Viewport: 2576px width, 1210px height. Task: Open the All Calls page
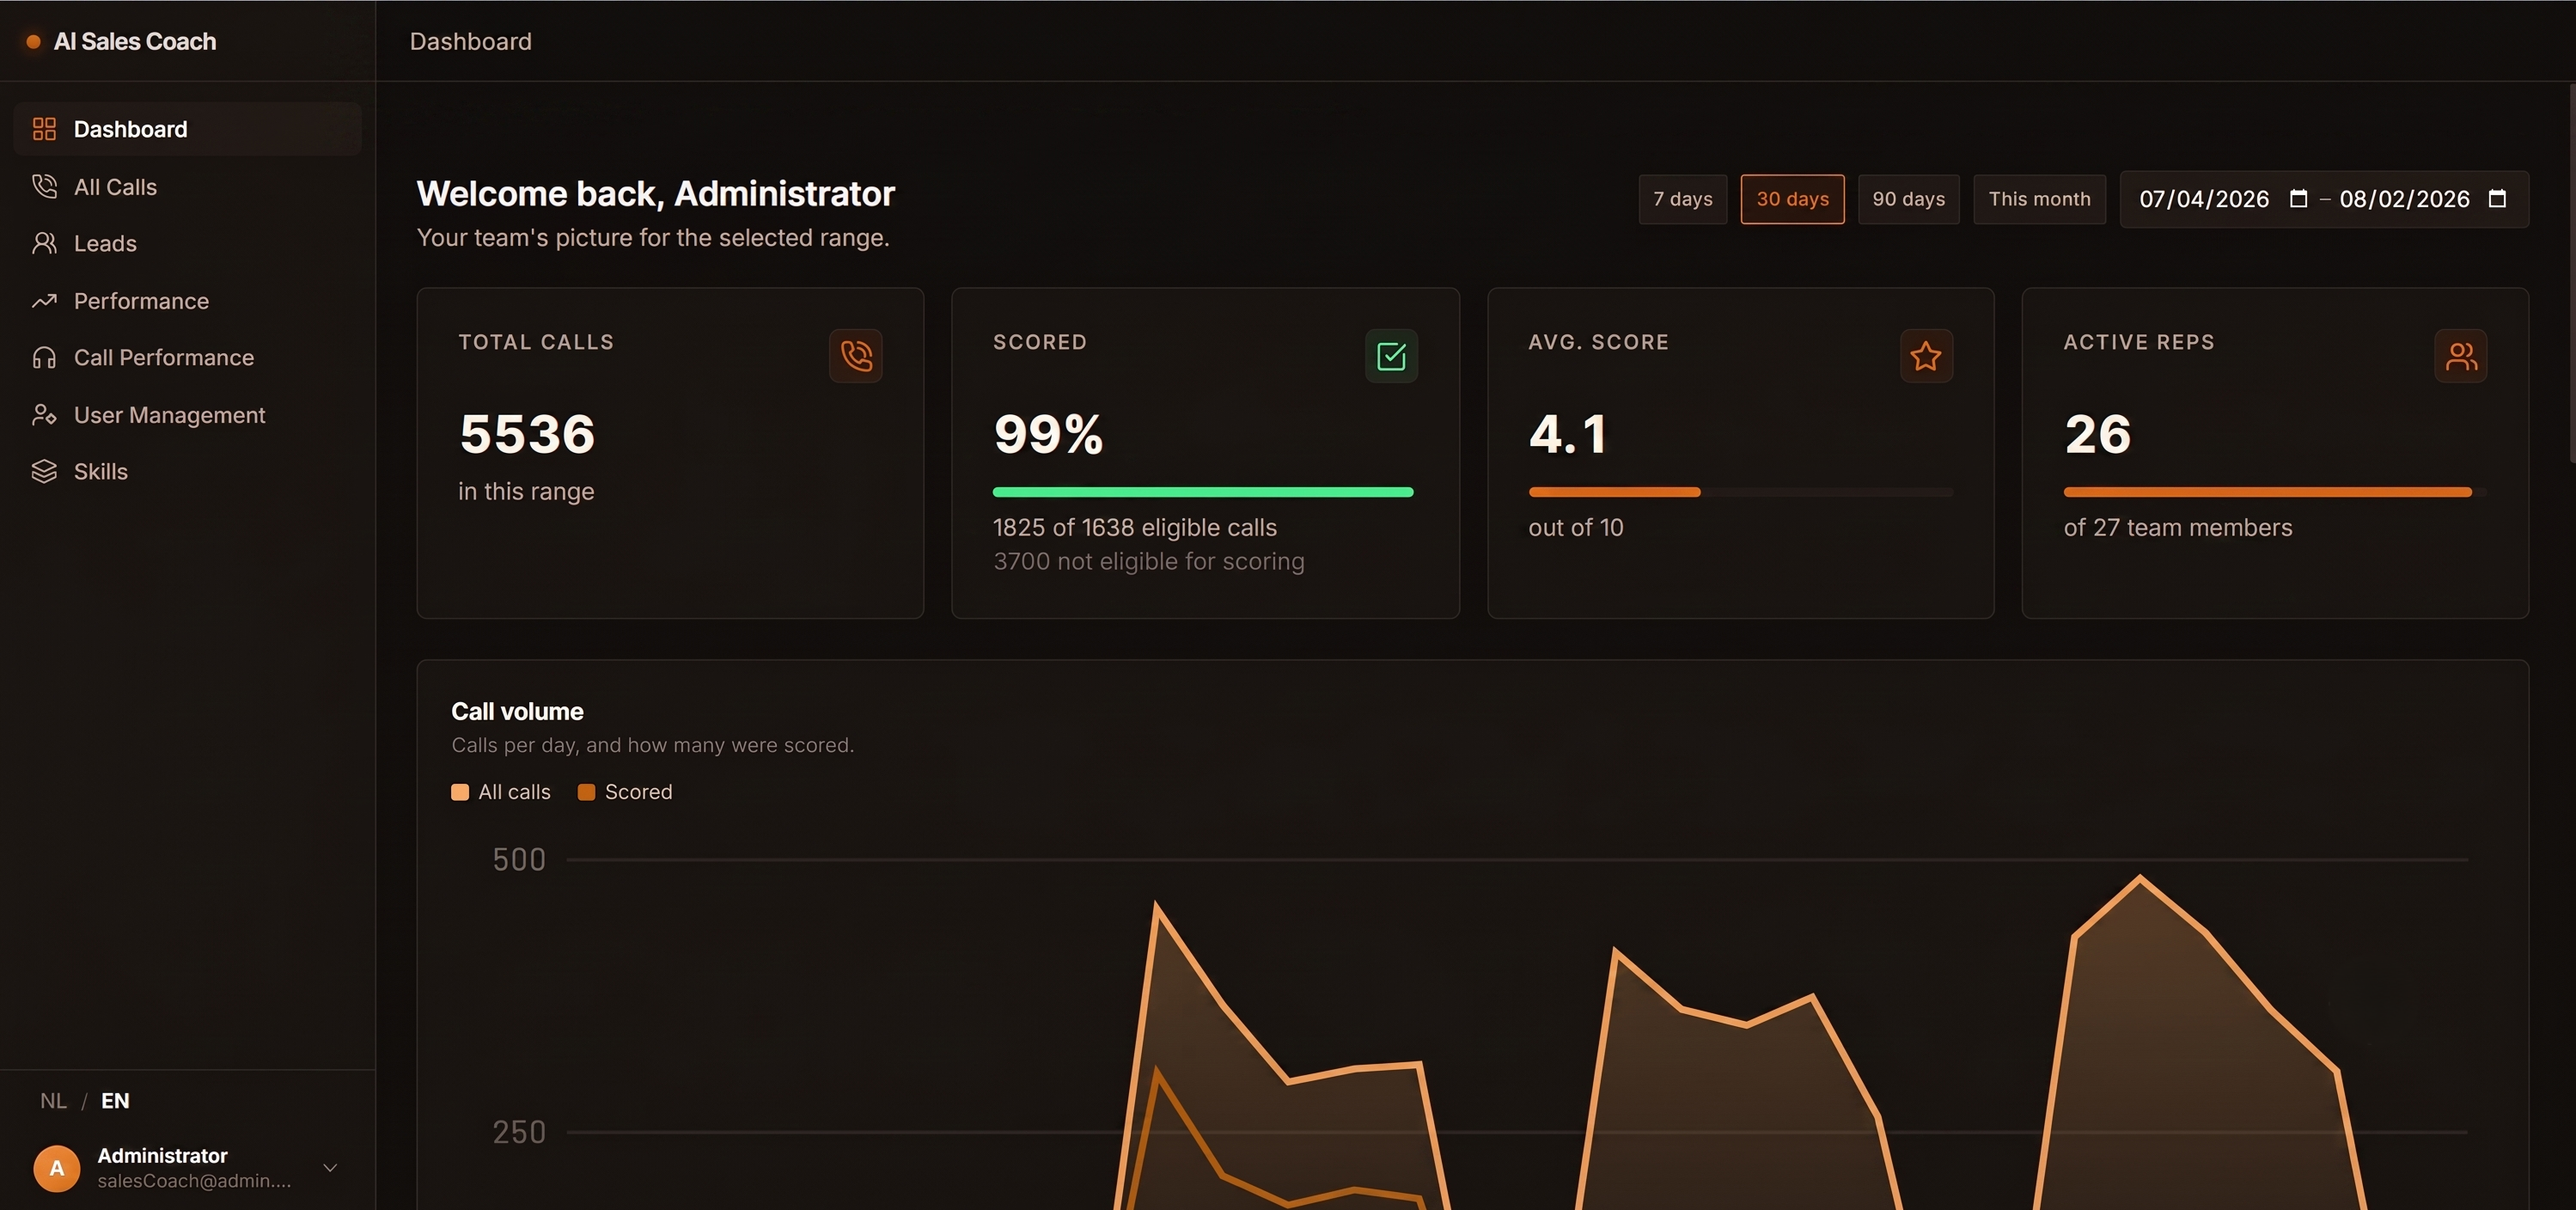(x=188, y=186)
